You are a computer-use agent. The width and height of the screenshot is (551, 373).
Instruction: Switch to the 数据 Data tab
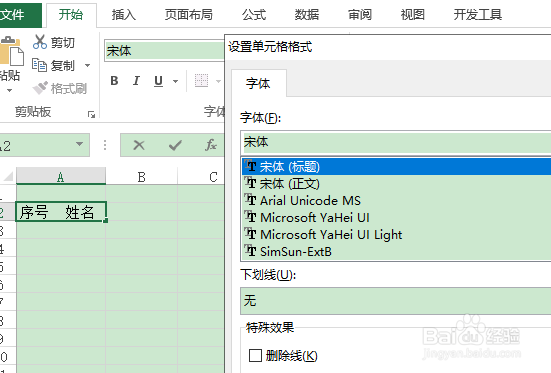coord(307,15)
